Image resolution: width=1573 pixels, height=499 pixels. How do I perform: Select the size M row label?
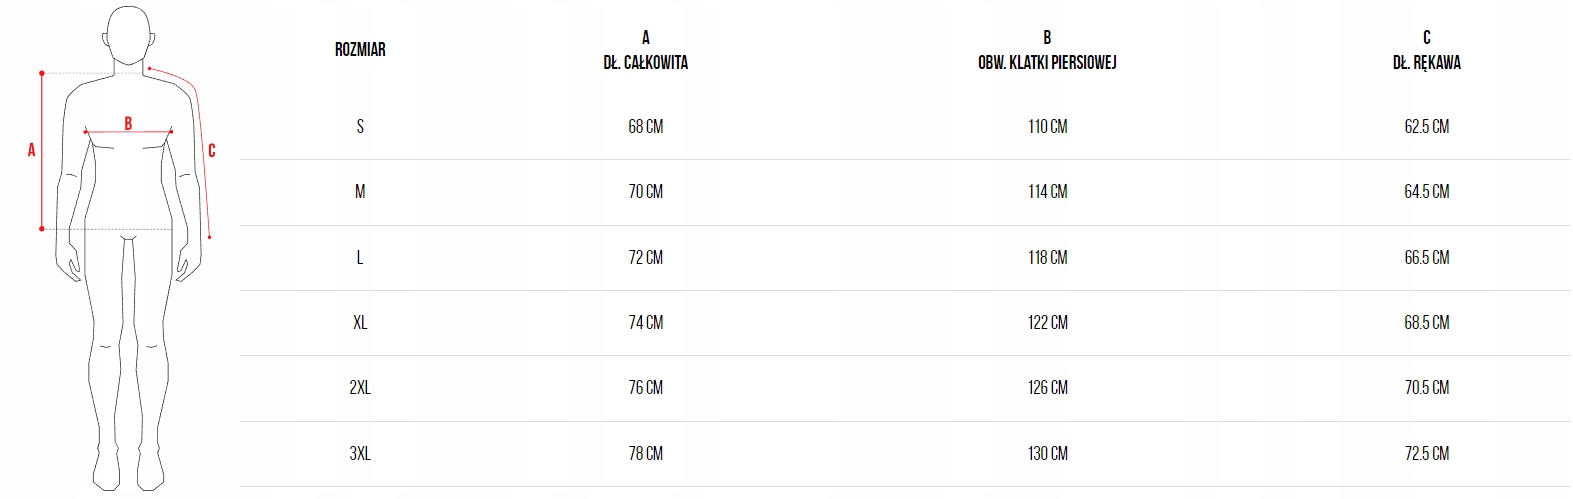coord(360,191)
